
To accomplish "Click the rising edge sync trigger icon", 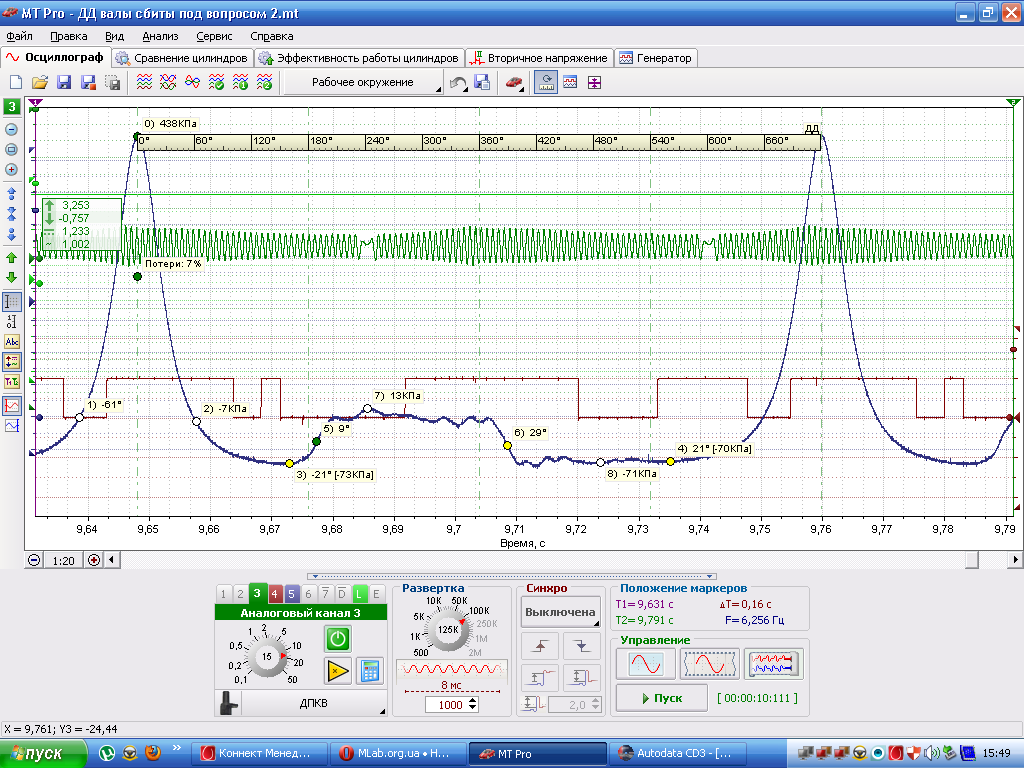I will pos(540,646).
